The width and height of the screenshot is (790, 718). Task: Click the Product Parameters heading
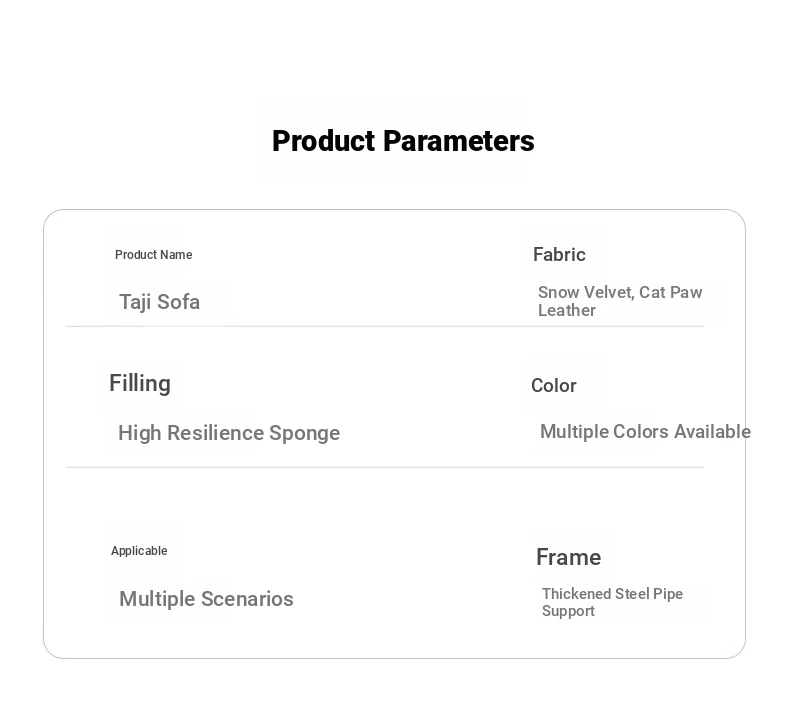click(403, 141)
